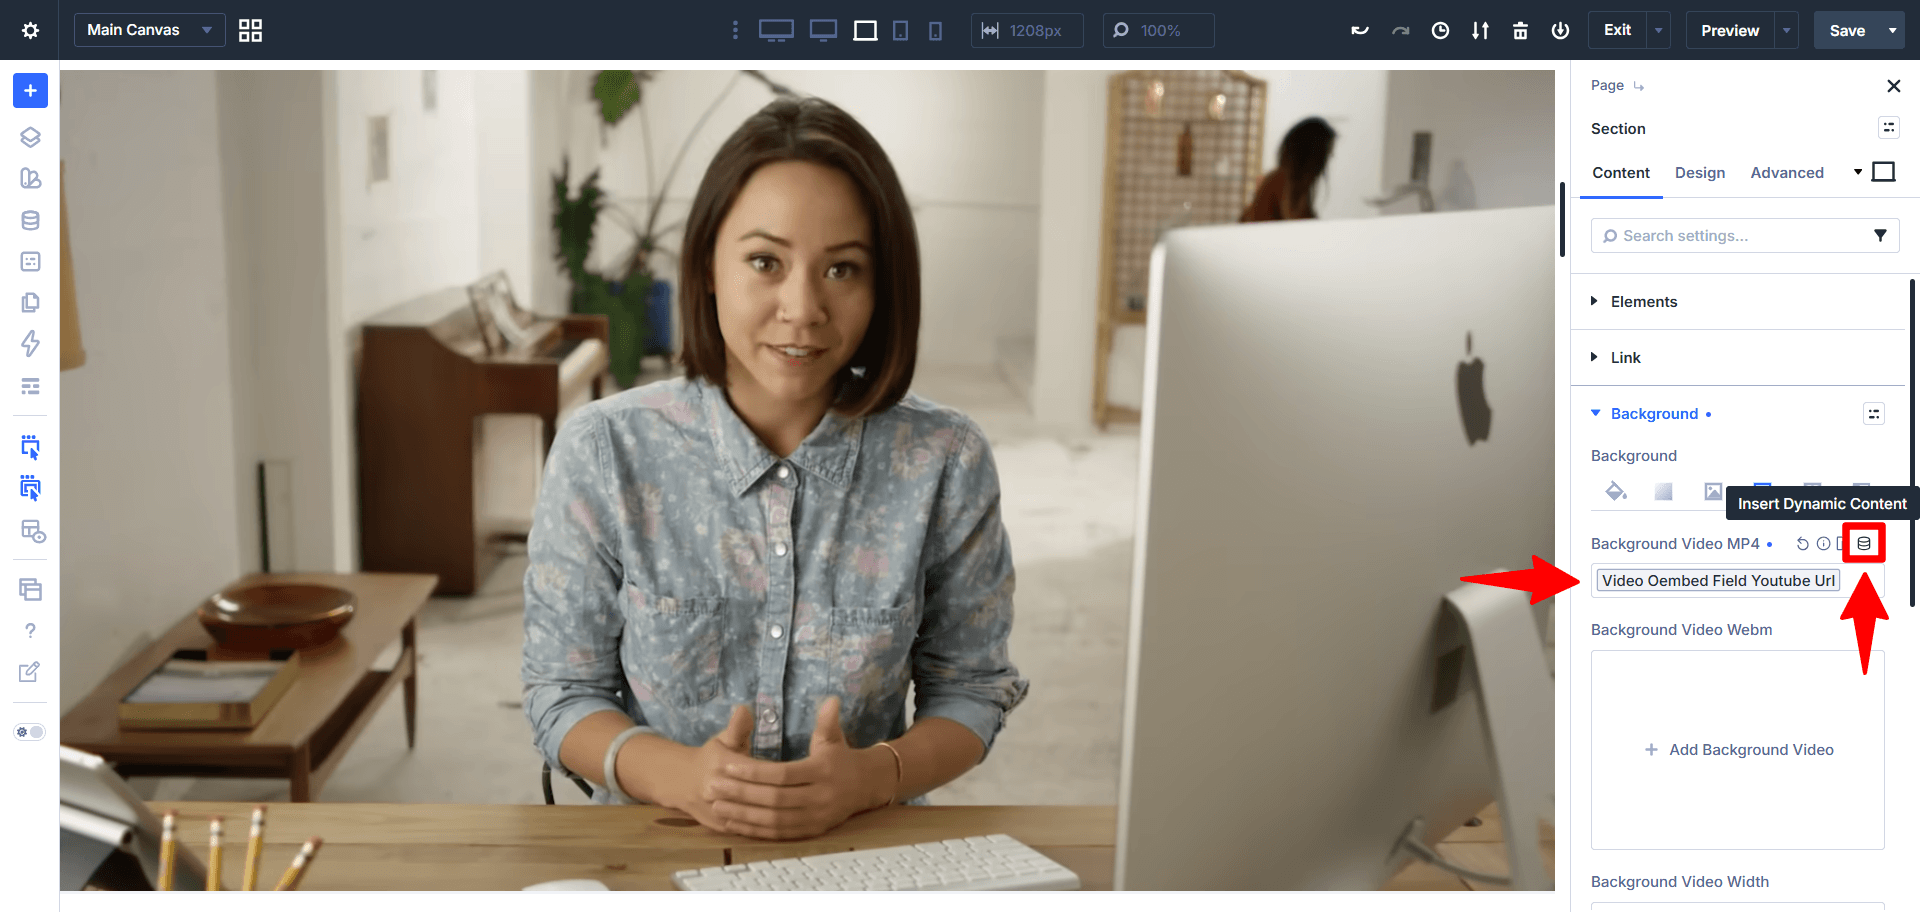The width and height of the screenshot is (1920, 912).
Task: Switch to widescreen desktop view icon
Action: [776, 30]
